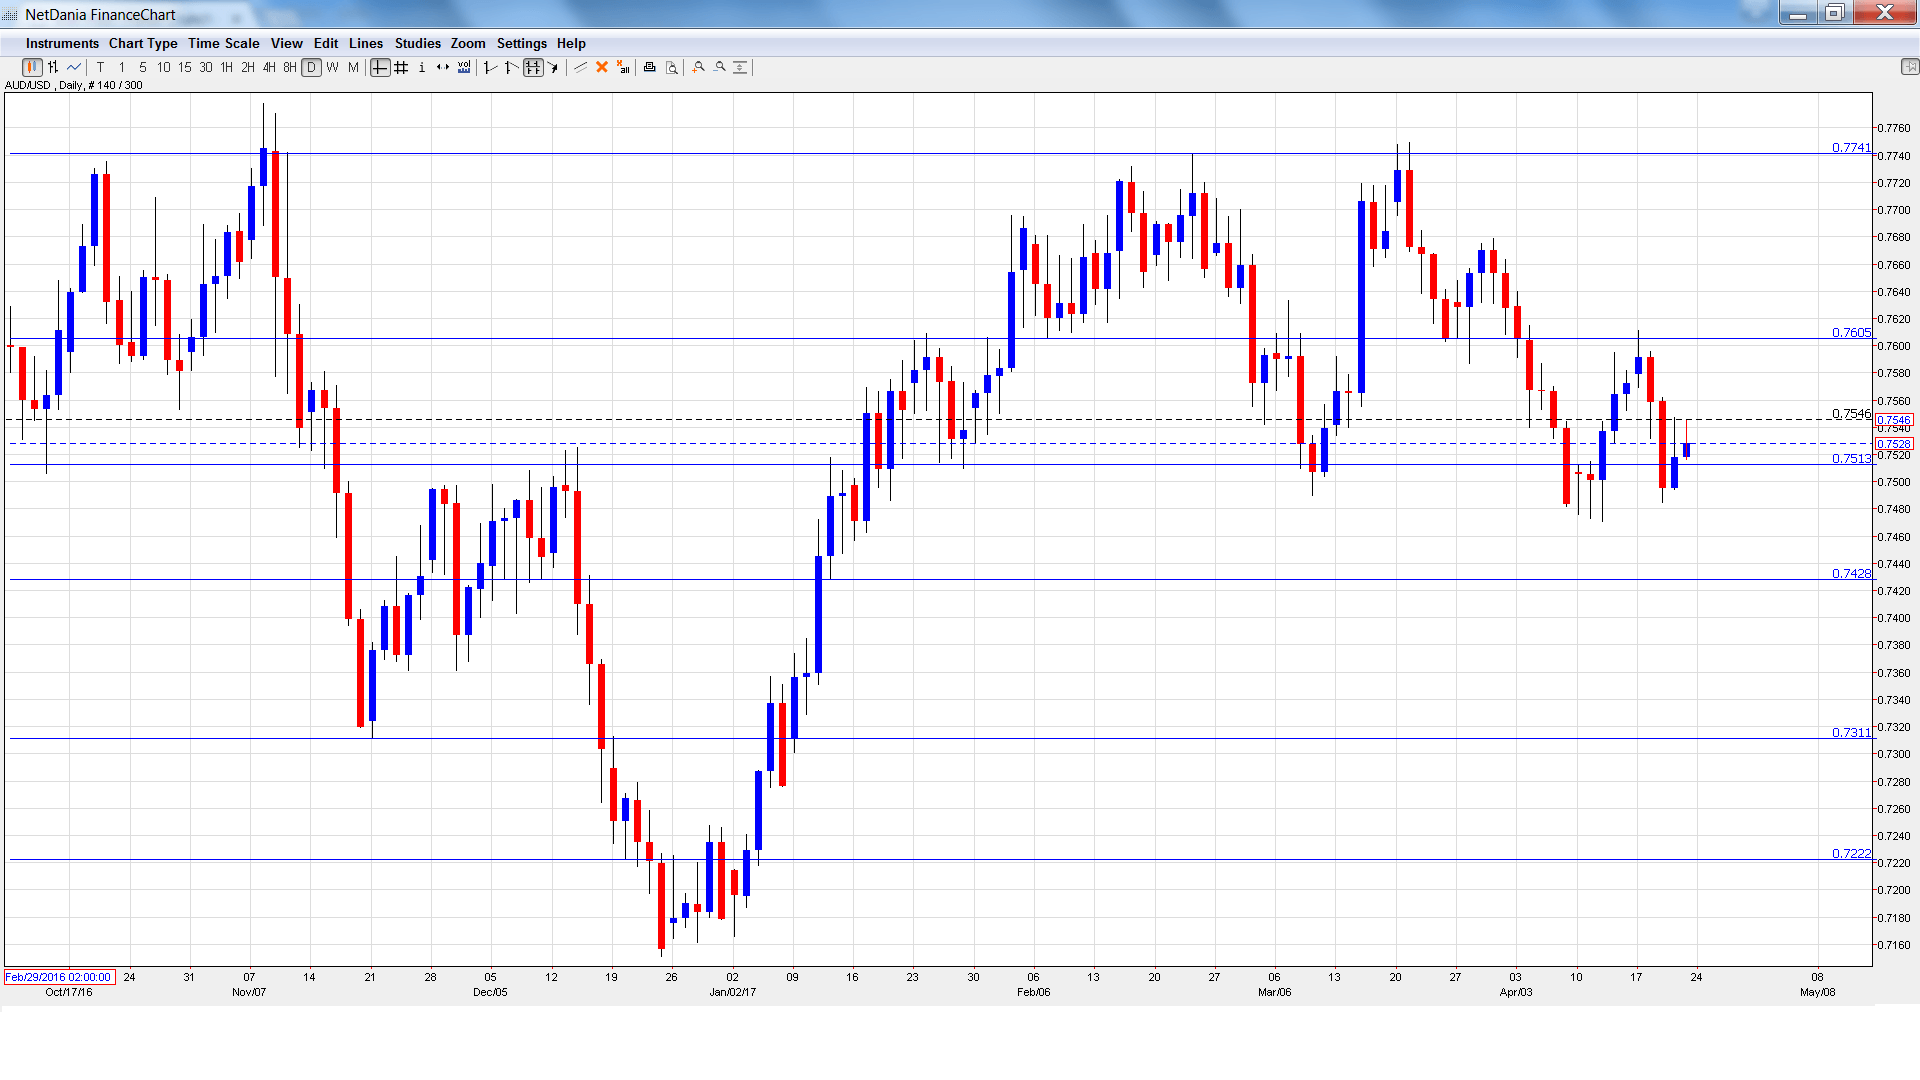Zoom in with plus magnifier

pos(699,68)
